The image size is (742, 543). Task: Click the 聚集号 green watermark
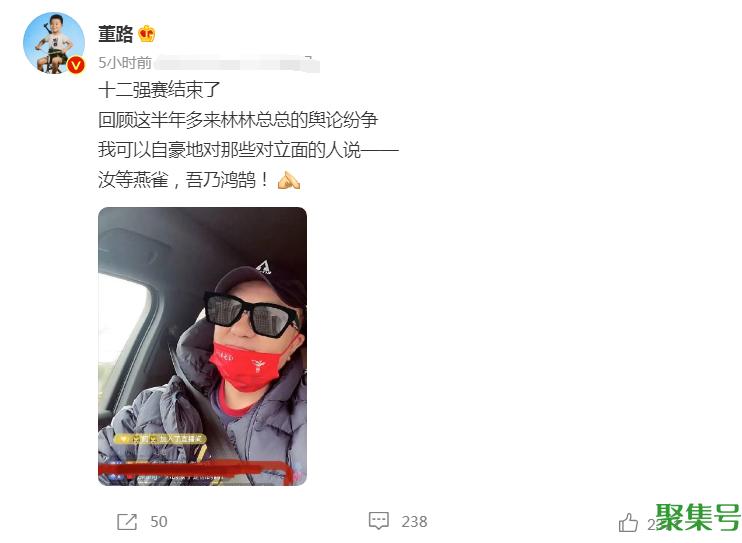point(698,518)
